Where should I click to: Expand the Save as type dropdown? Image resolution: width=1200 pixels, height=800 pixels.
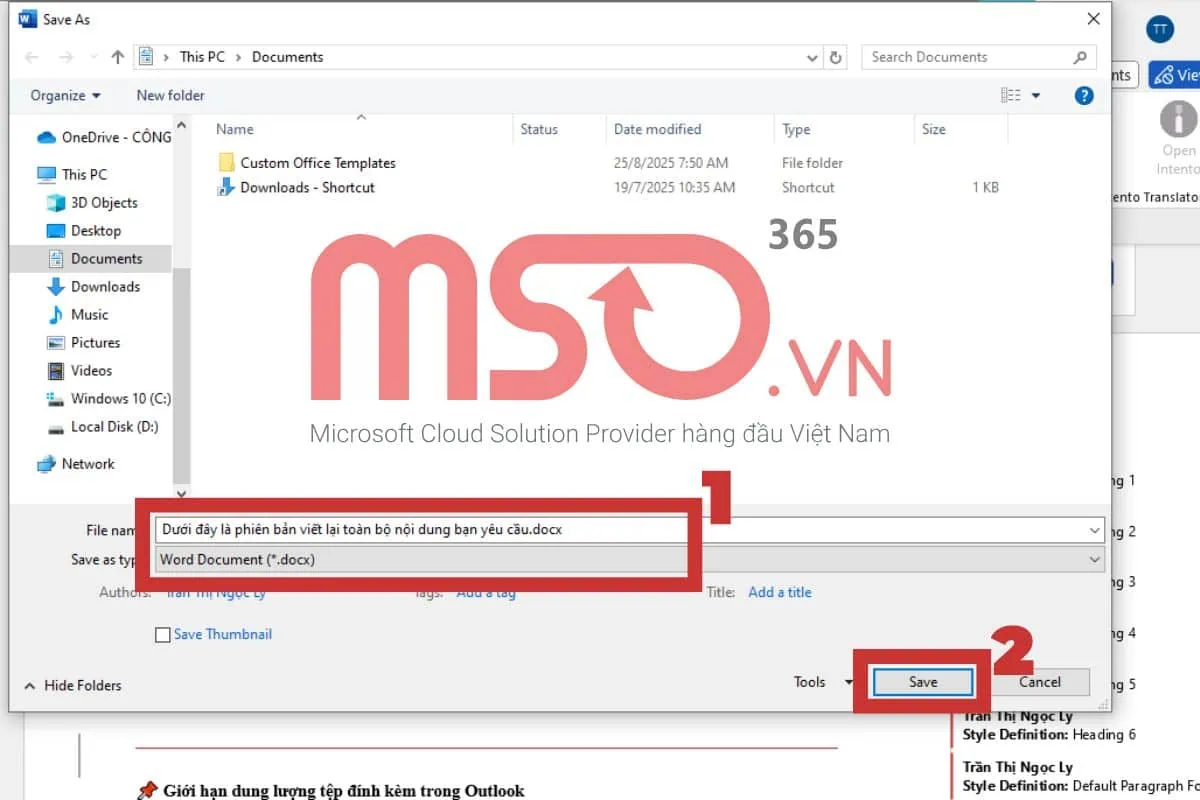pos(1095,560)
